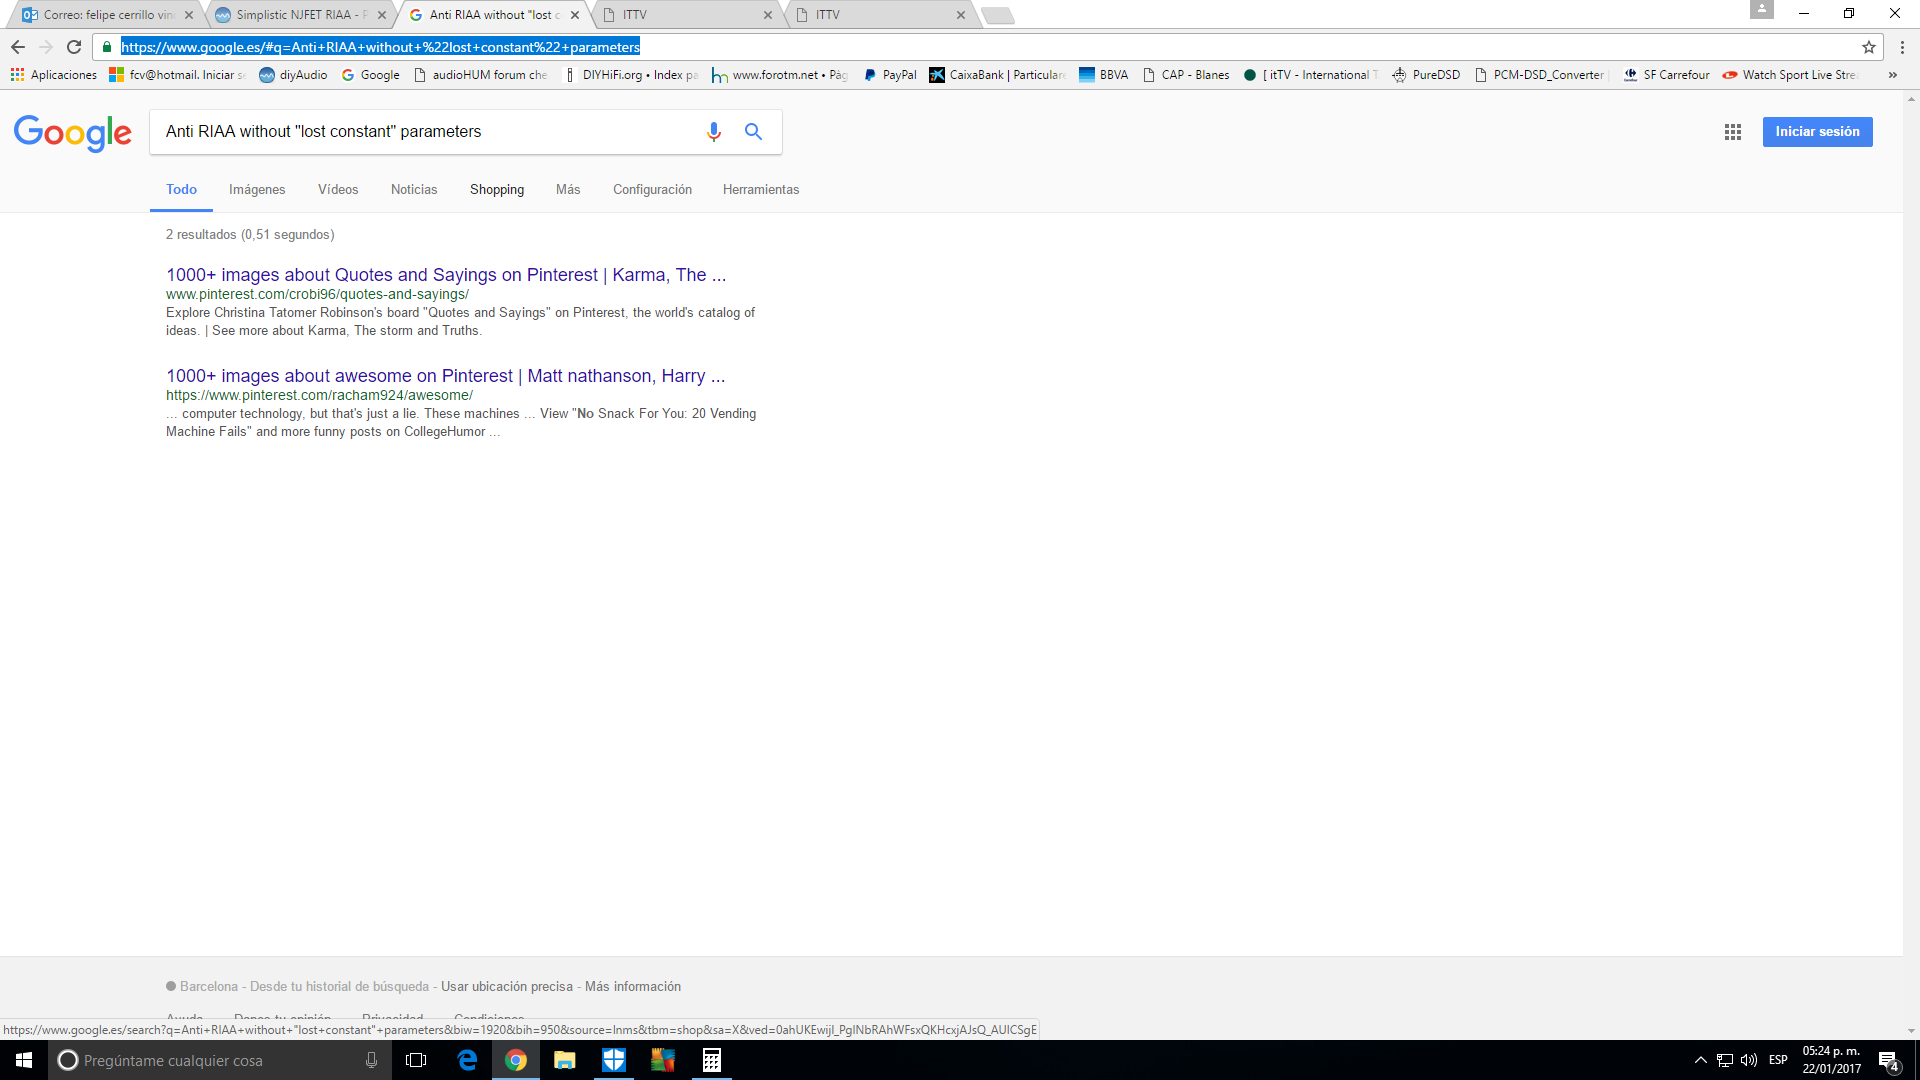The image size is (1920, 1080).
Task: Open File Explorer from the taskbar
Action: 565,1060
